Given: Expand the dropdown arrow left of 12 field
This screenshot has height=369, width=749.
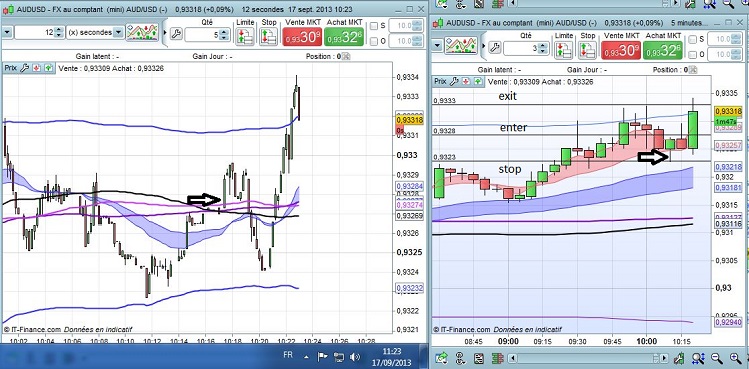Looking at the screenshot, I should (7, 33).
